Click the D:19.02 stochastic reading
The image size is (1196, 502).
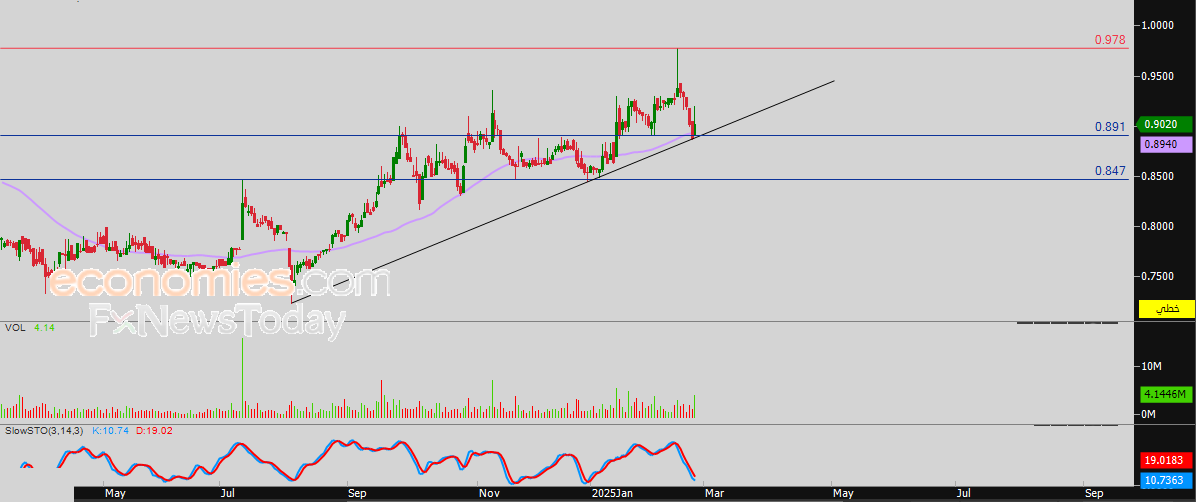pos(155,432)
